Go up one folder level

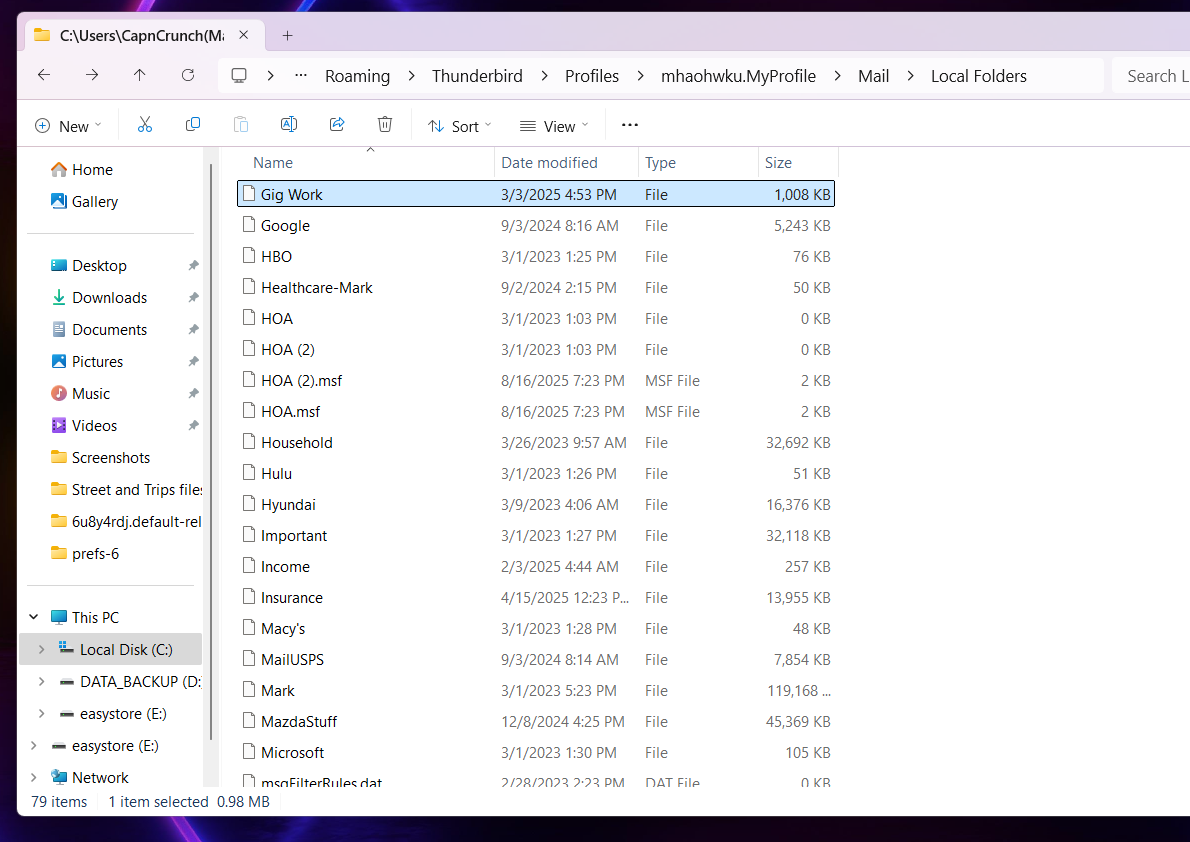pos(139,76)
